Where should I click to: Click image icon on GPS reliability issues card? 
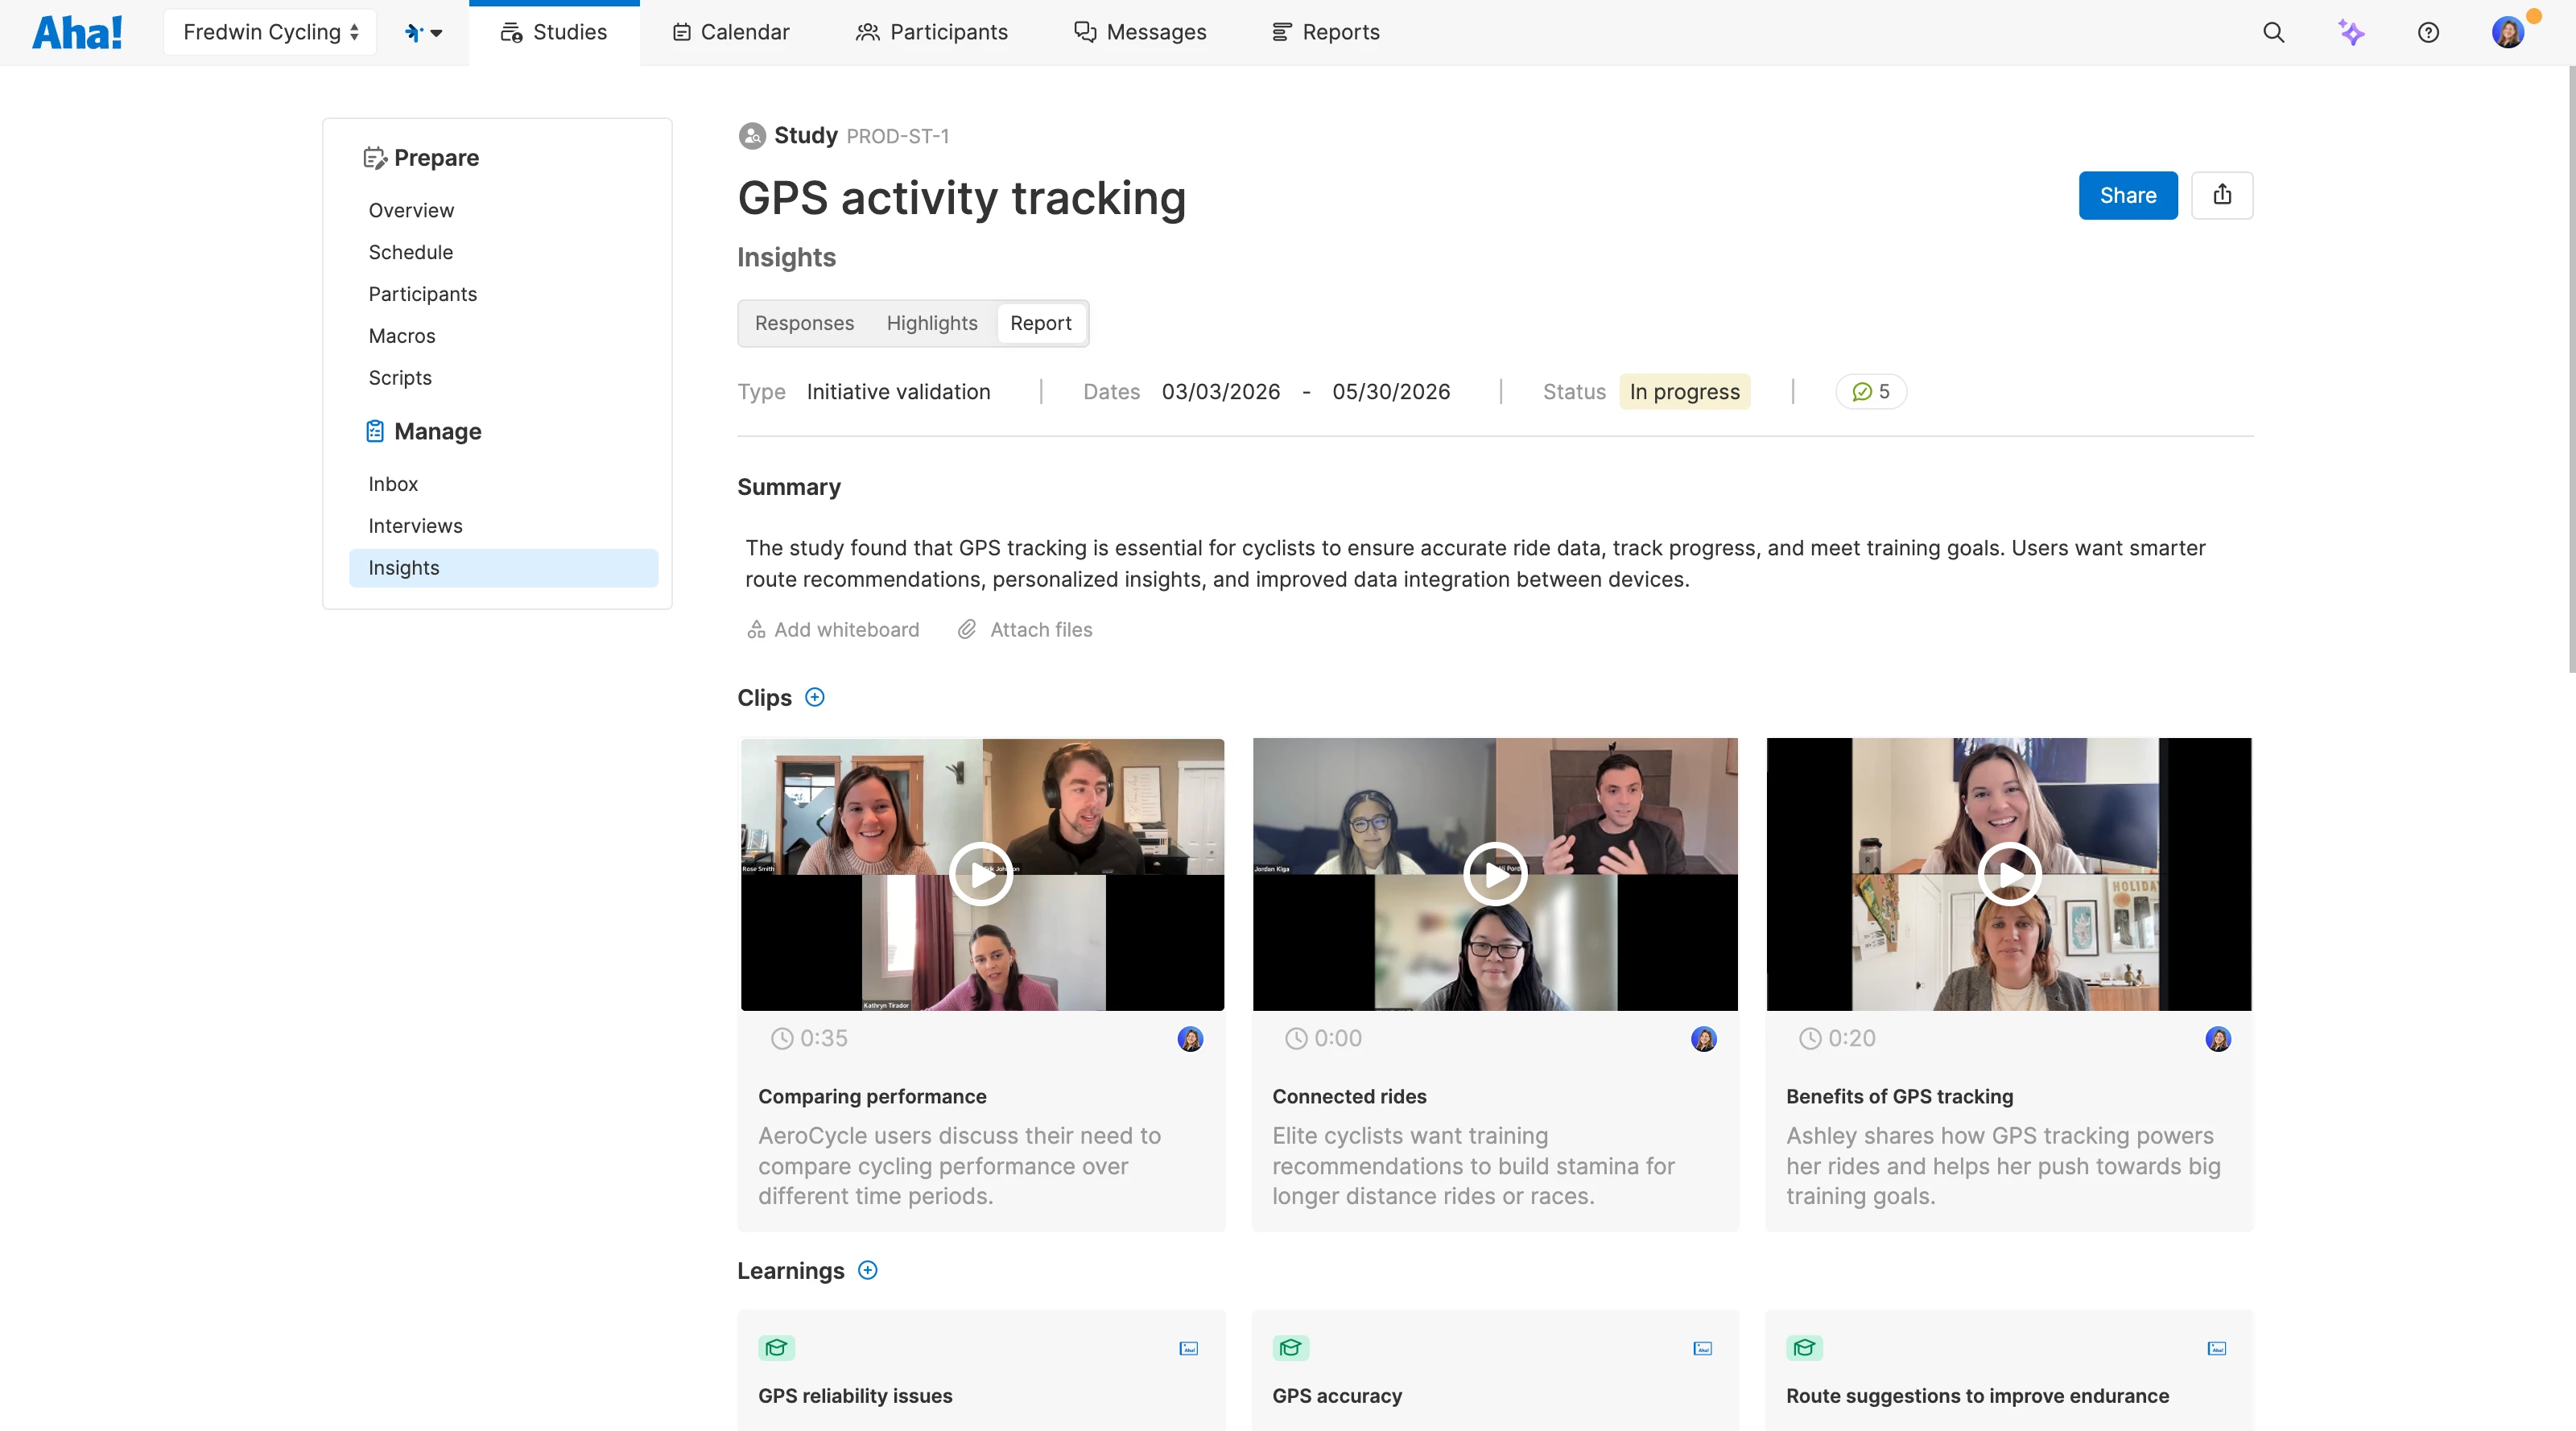[1188, 1348]
